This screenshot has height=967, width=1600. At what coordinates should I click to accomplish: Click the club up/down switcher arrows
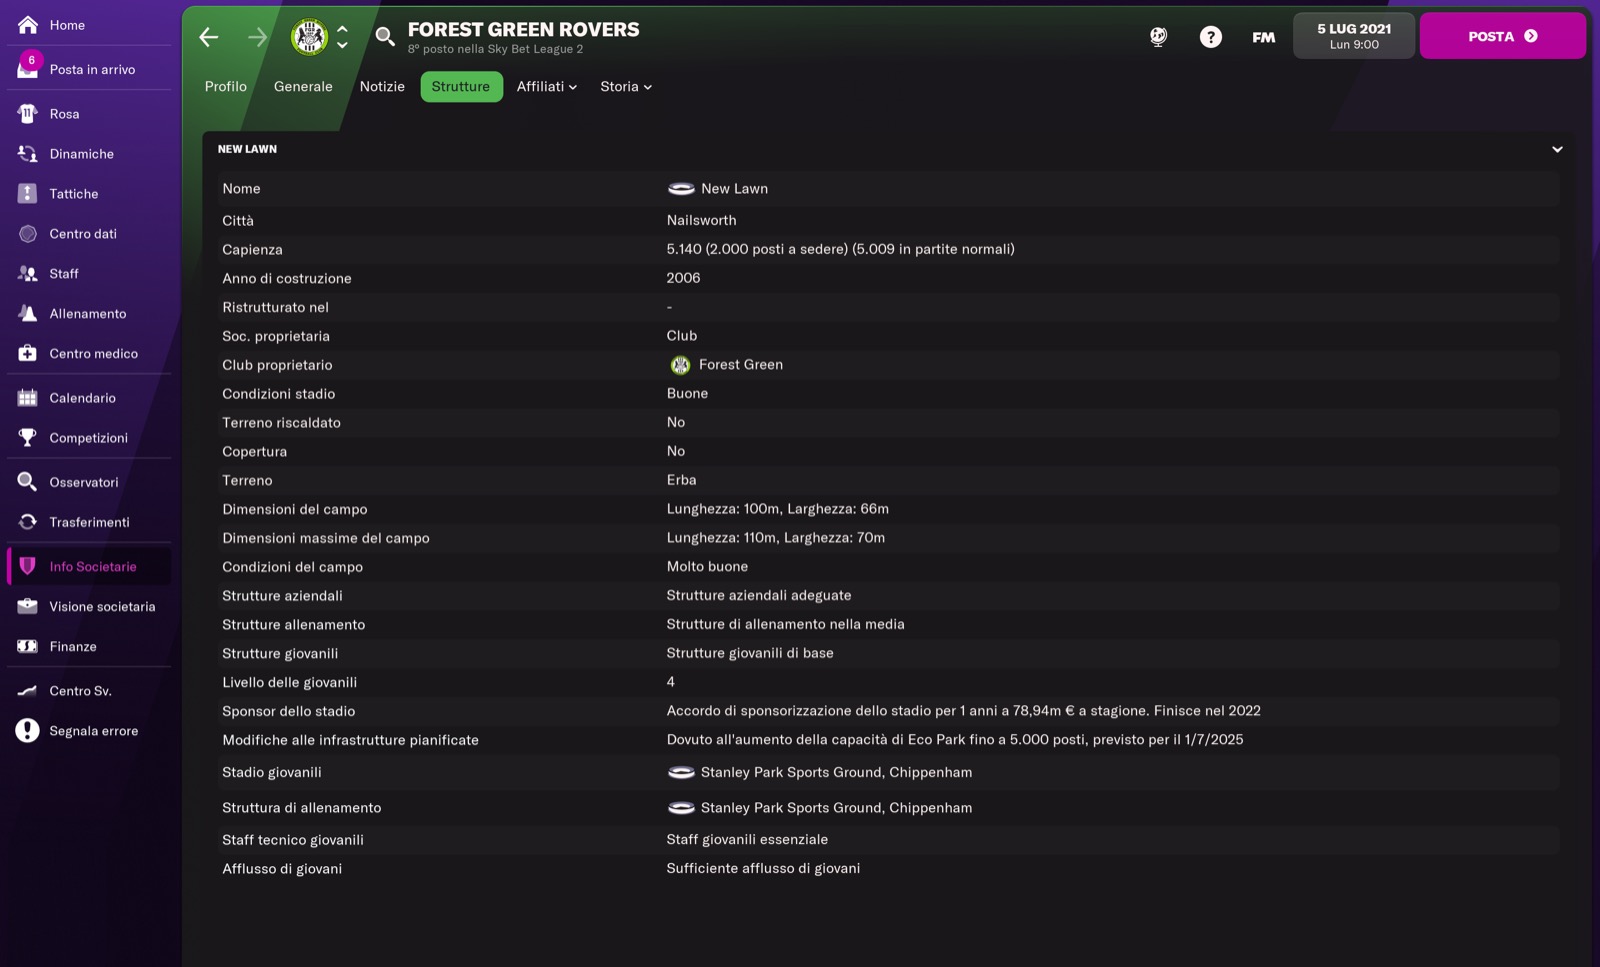pos(342,37)
